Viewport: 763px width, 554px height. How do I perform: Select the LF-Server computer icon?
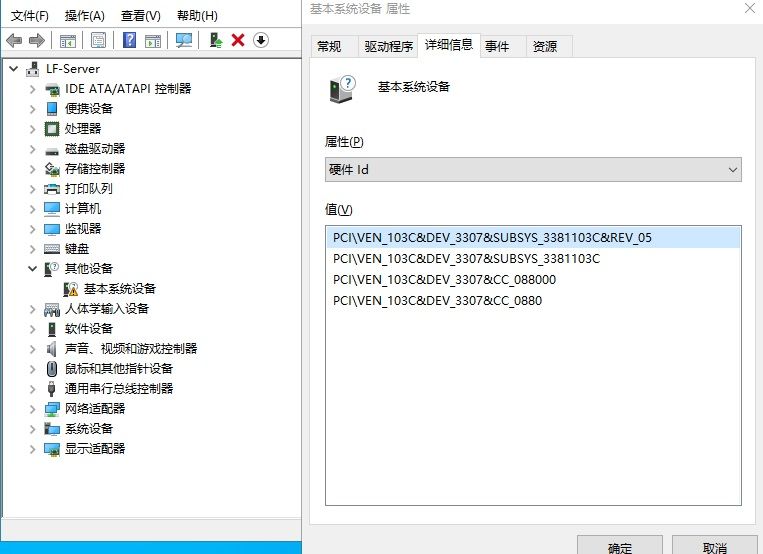(33, 69)
